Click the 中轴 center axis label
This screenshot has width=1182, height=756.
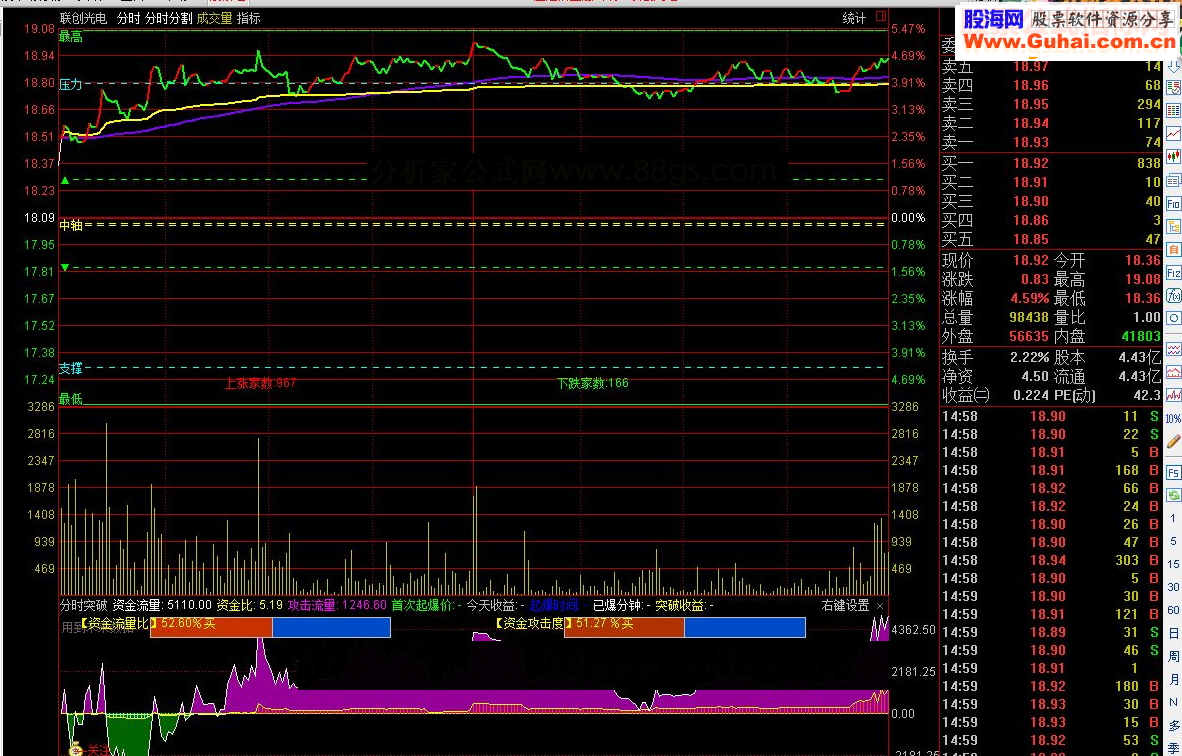71,225
